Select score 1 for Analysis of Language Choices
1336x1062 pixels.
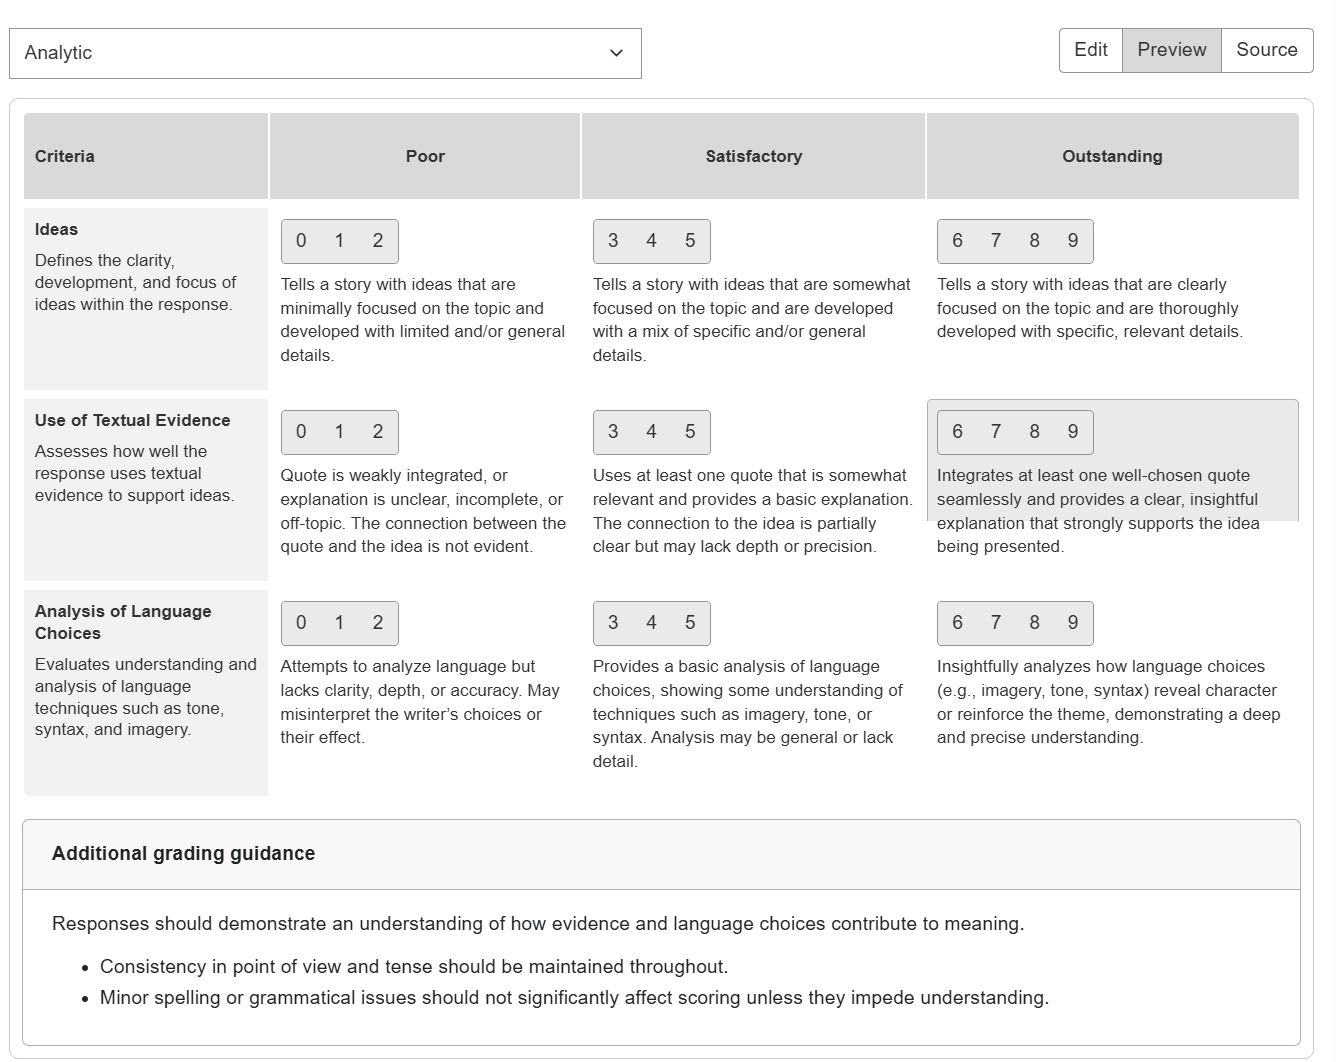click(339, 623)
